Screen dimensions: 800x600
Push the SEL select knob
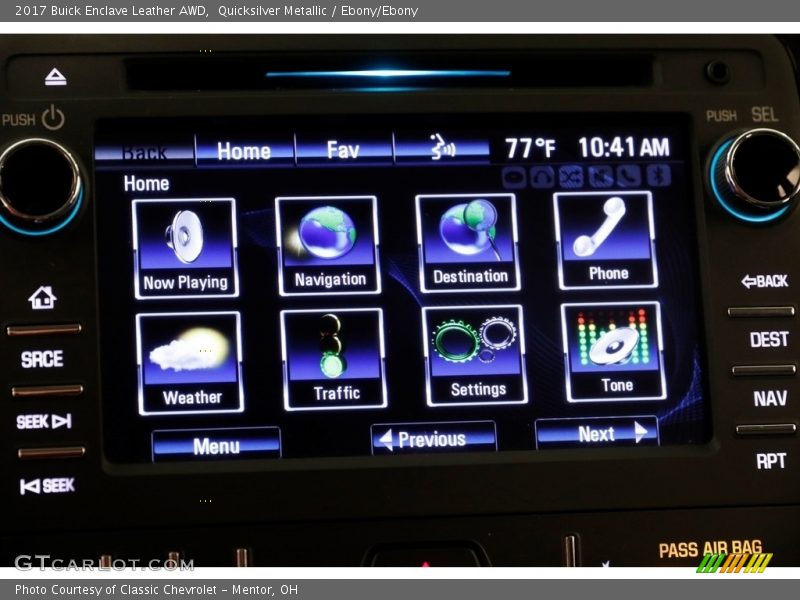760,171
